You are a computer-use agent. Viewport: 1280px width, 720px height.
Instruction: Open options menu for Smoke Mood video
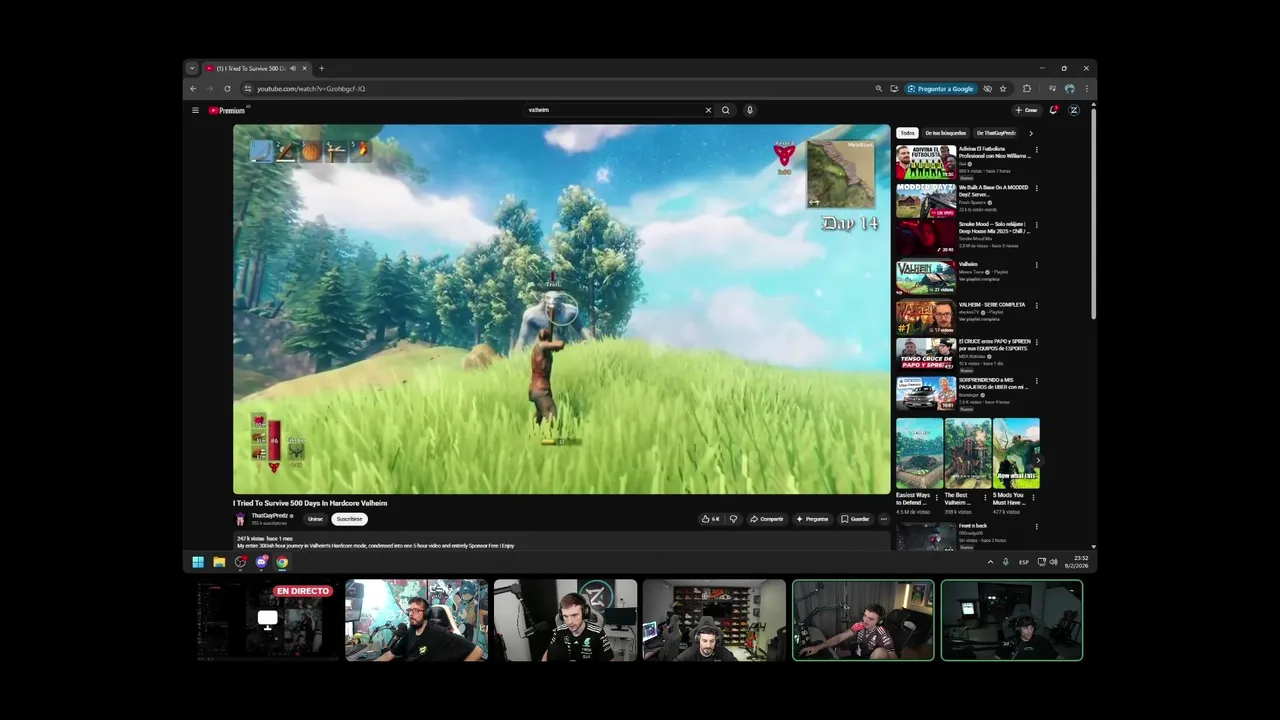pyautogui.click(x=1036, y=226)
